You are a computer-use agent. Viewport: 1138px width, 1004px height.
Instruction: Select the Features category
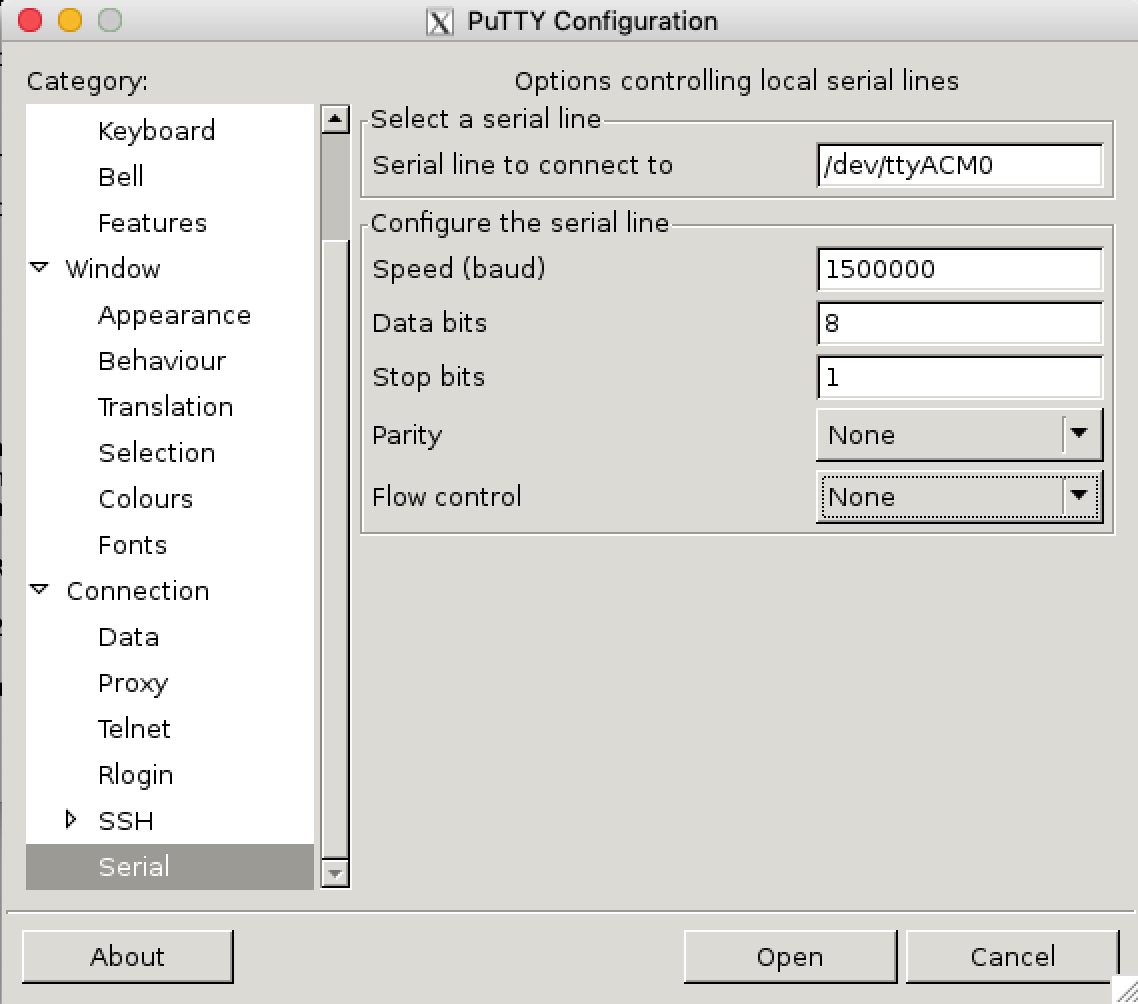click(152, 223)
